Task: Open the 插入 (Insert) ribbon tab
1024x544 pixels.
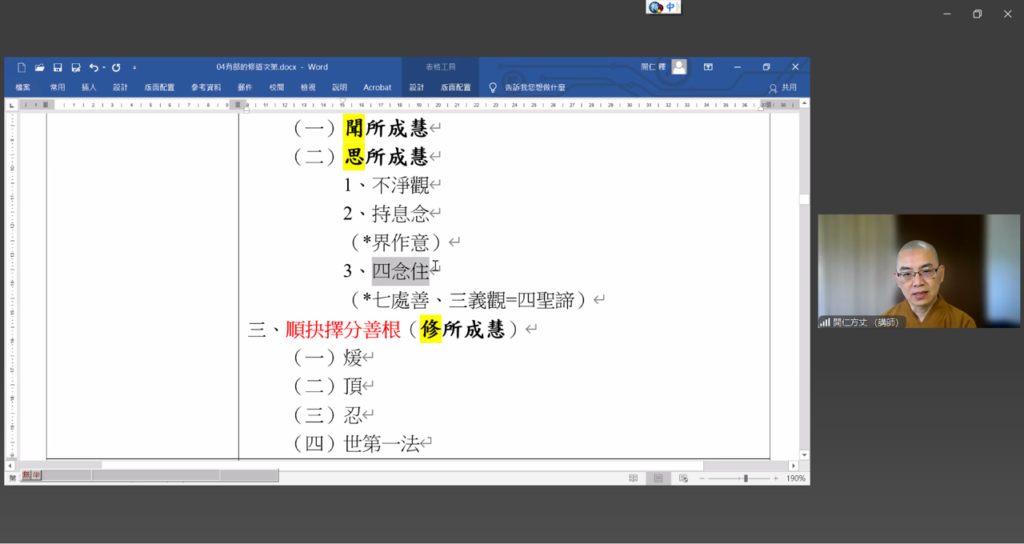Action: (89, 88)
